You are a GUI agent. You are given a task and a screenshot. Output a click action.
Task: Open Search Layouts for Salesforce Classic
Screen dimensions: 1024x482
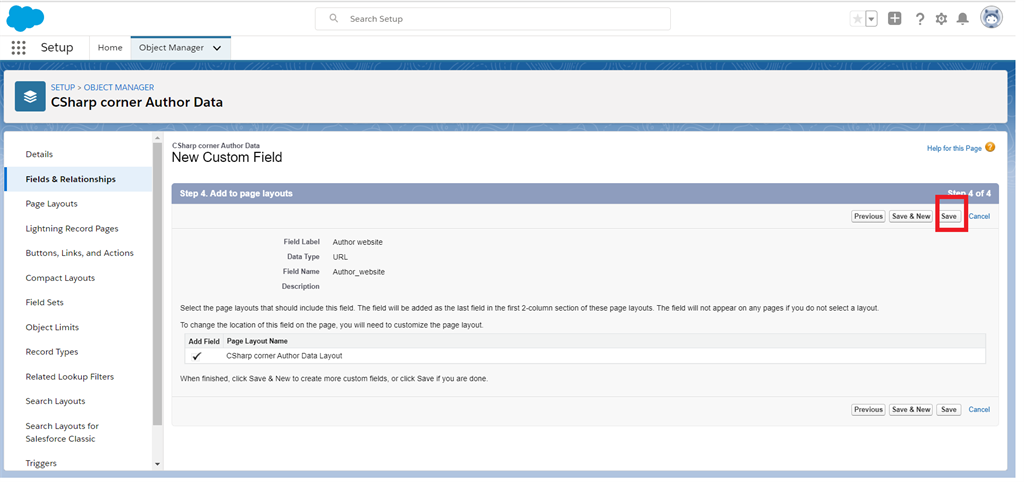62,432
